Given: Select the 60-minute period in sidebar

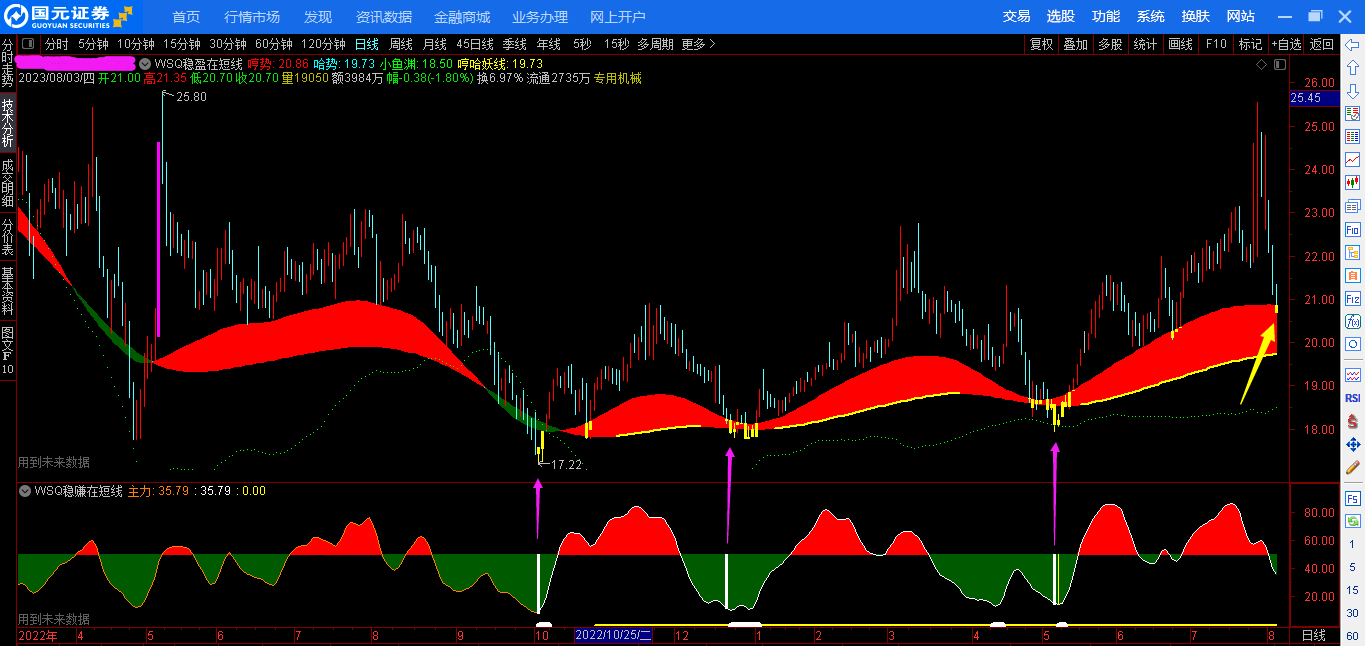Looking at the screenshot, I should (x=1352, y=636).
